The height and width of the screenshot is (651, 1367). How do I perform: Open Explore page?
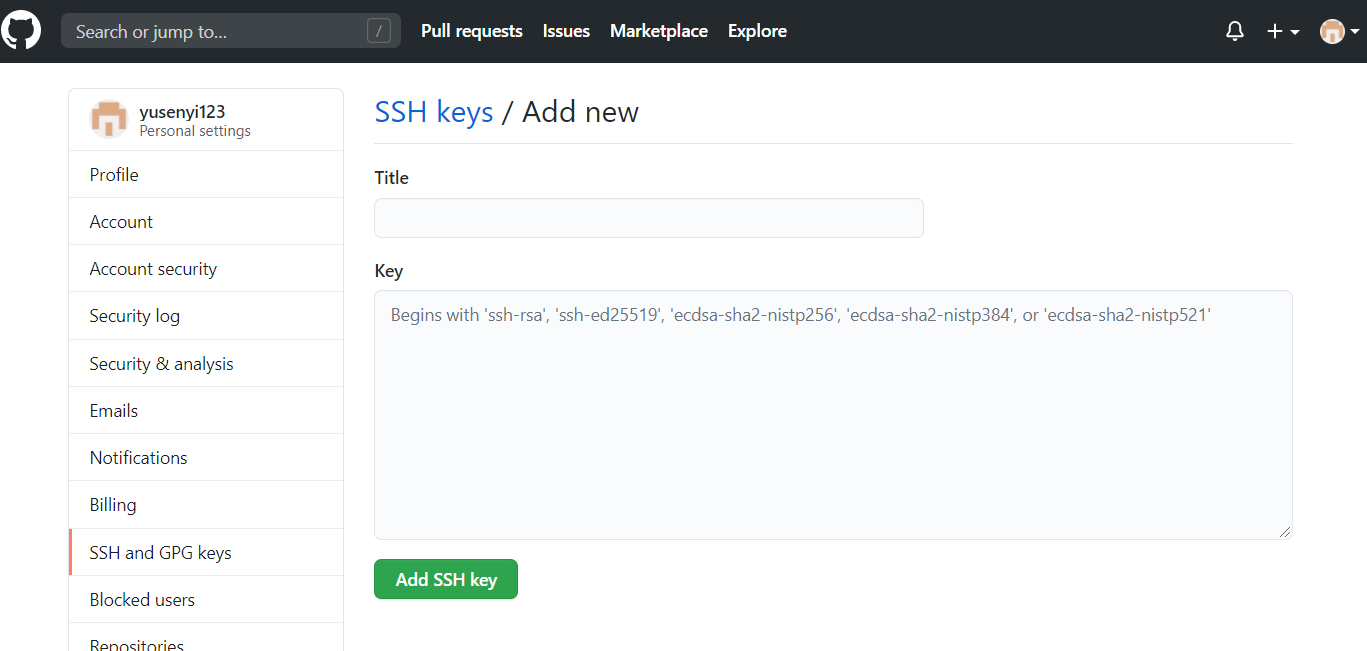[757, 31]
